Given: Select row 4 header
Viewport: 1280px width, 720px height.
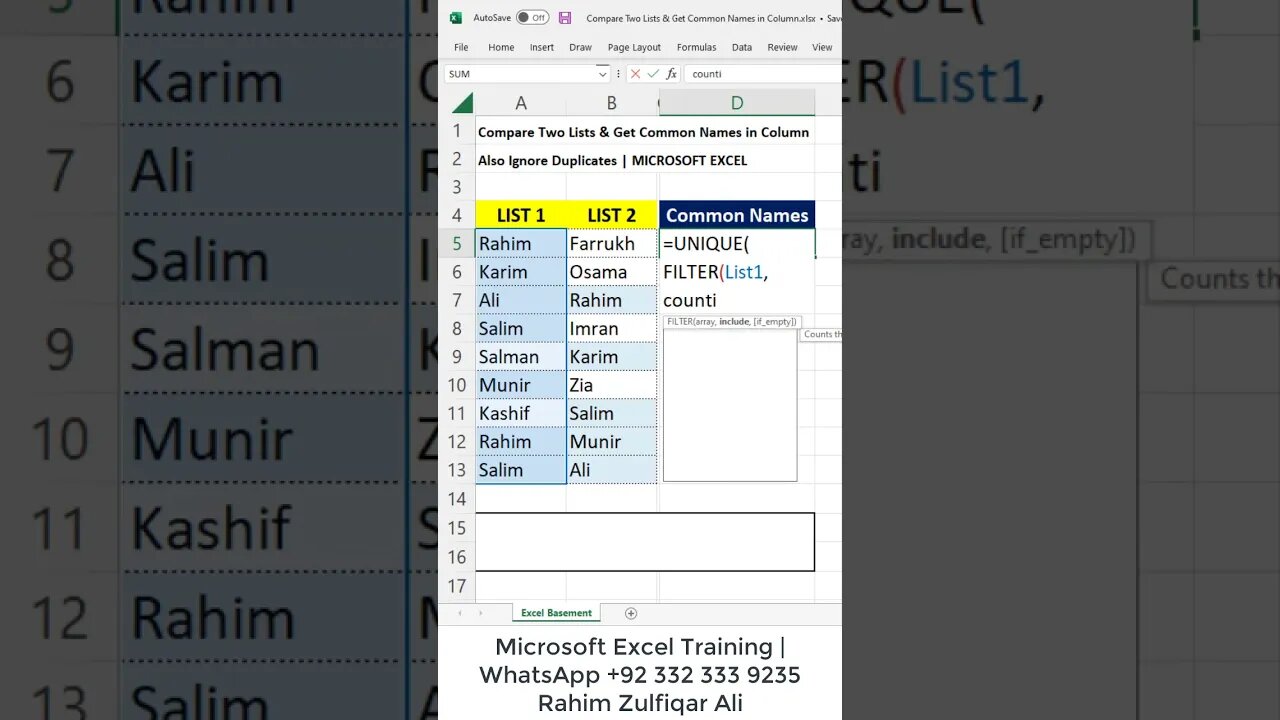Looking at the screenshot, I should (457, 215).
